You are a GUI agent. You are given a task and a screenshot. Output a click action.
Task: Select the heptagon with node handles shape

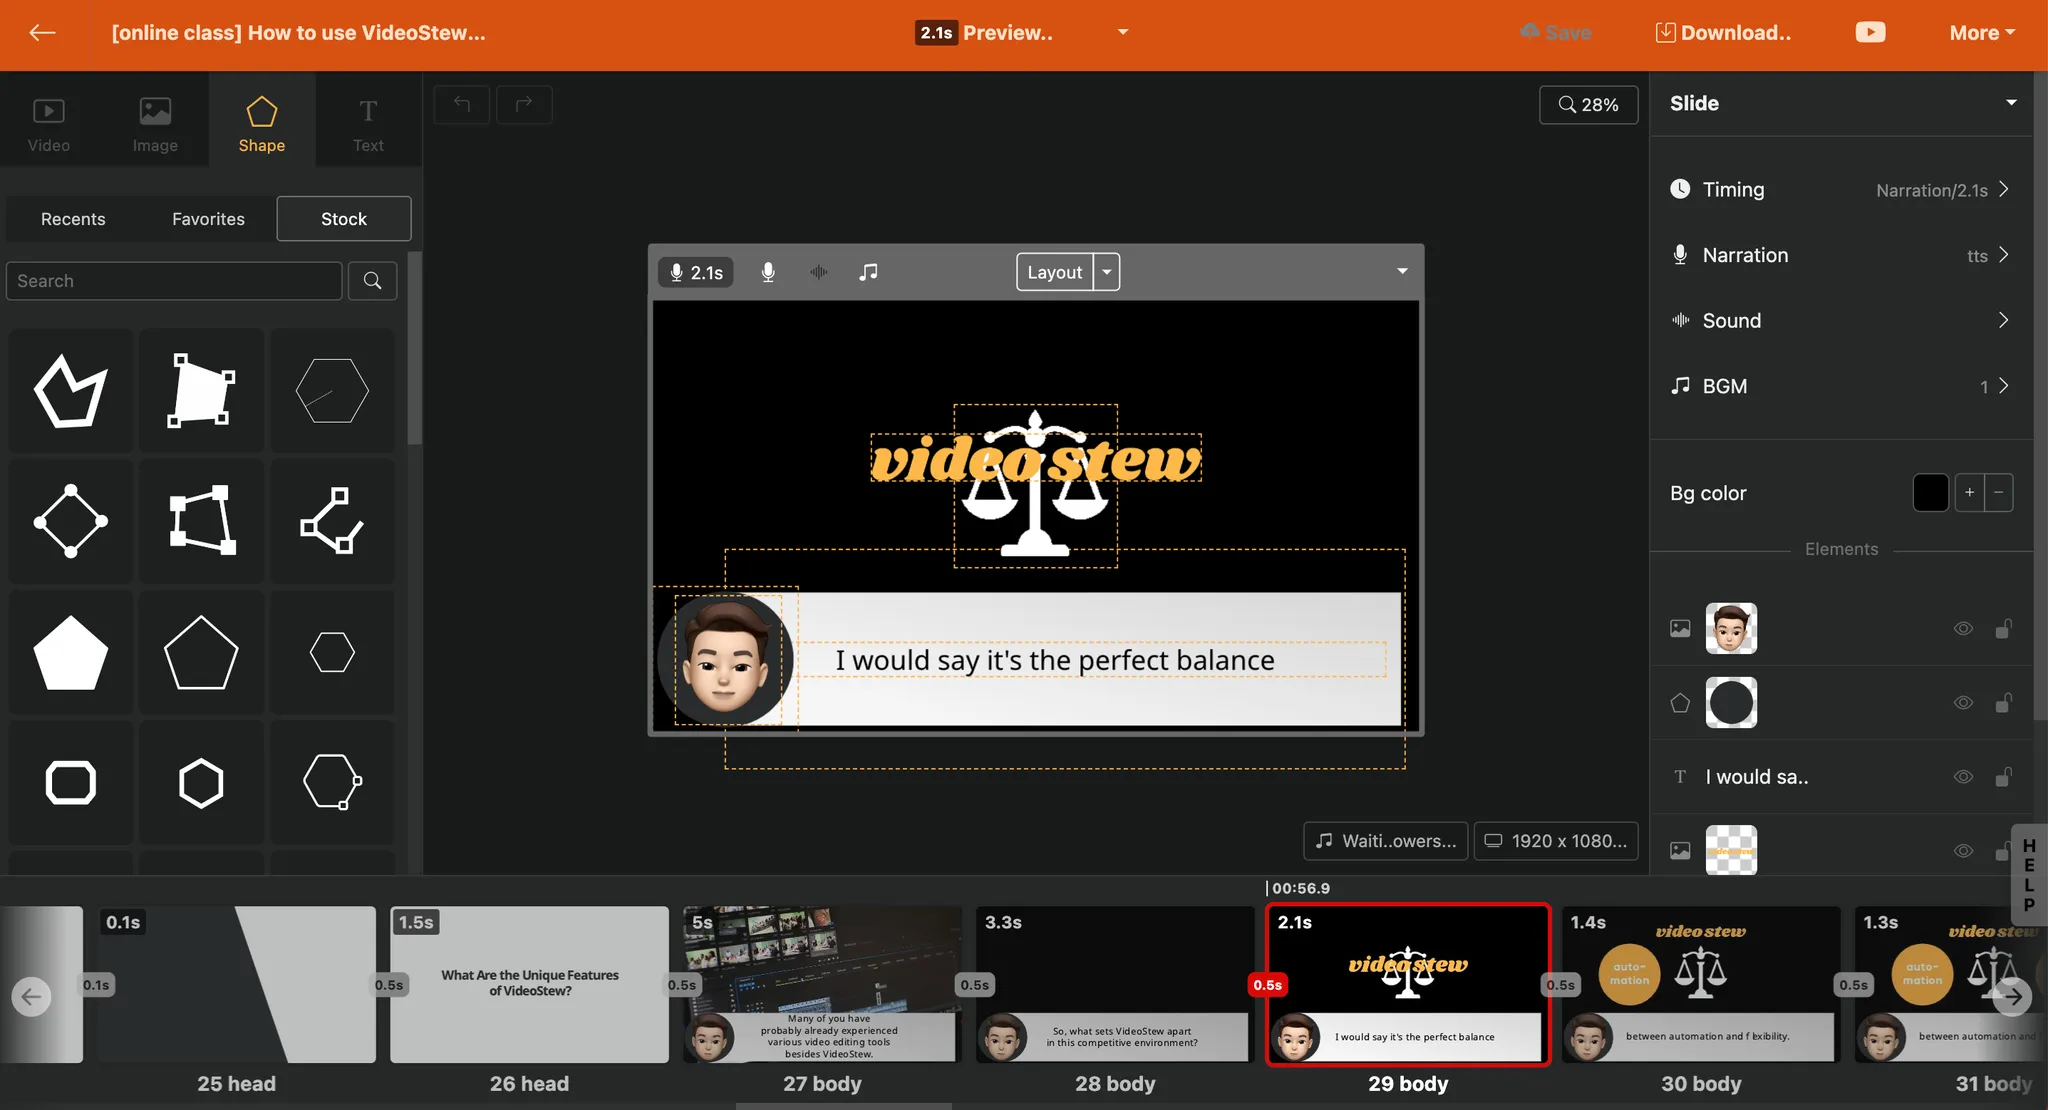pyautogui.click(x=332, y=783)
